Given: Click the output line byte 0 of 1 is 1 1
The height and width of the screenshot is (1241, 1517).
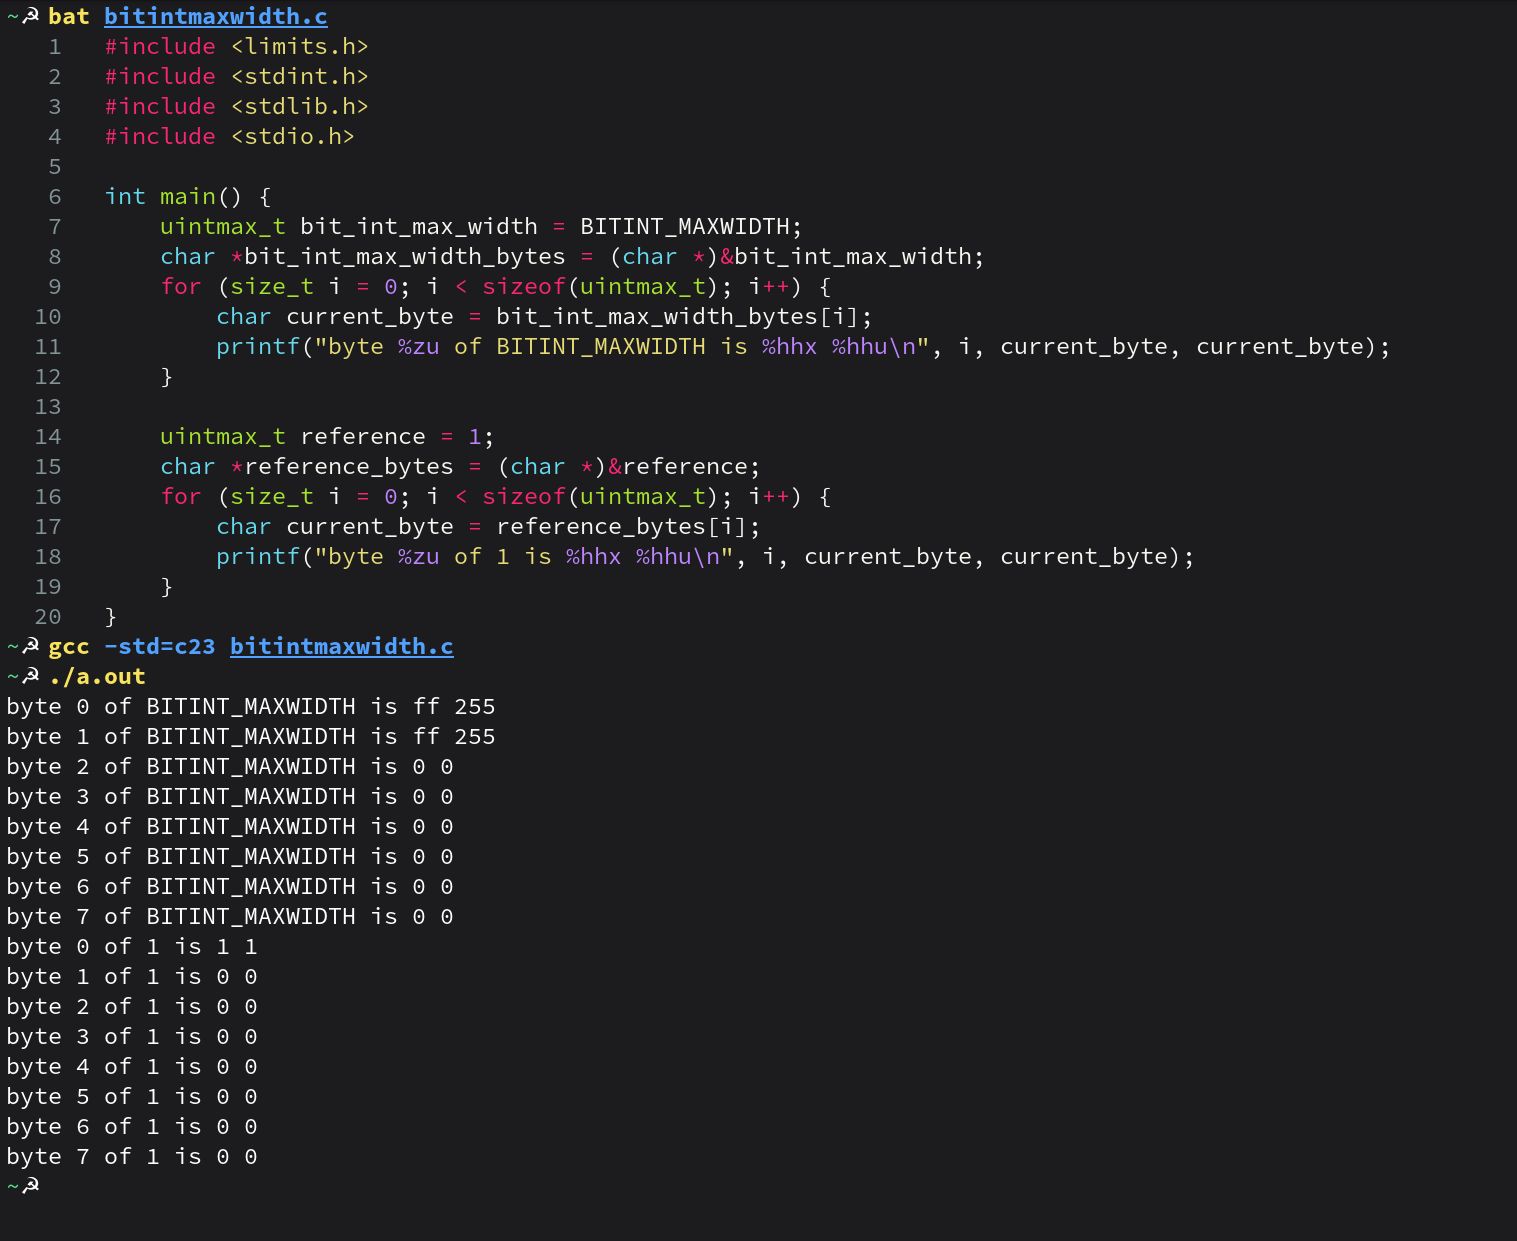Looking at the screenshot, I should click(131, 946).
